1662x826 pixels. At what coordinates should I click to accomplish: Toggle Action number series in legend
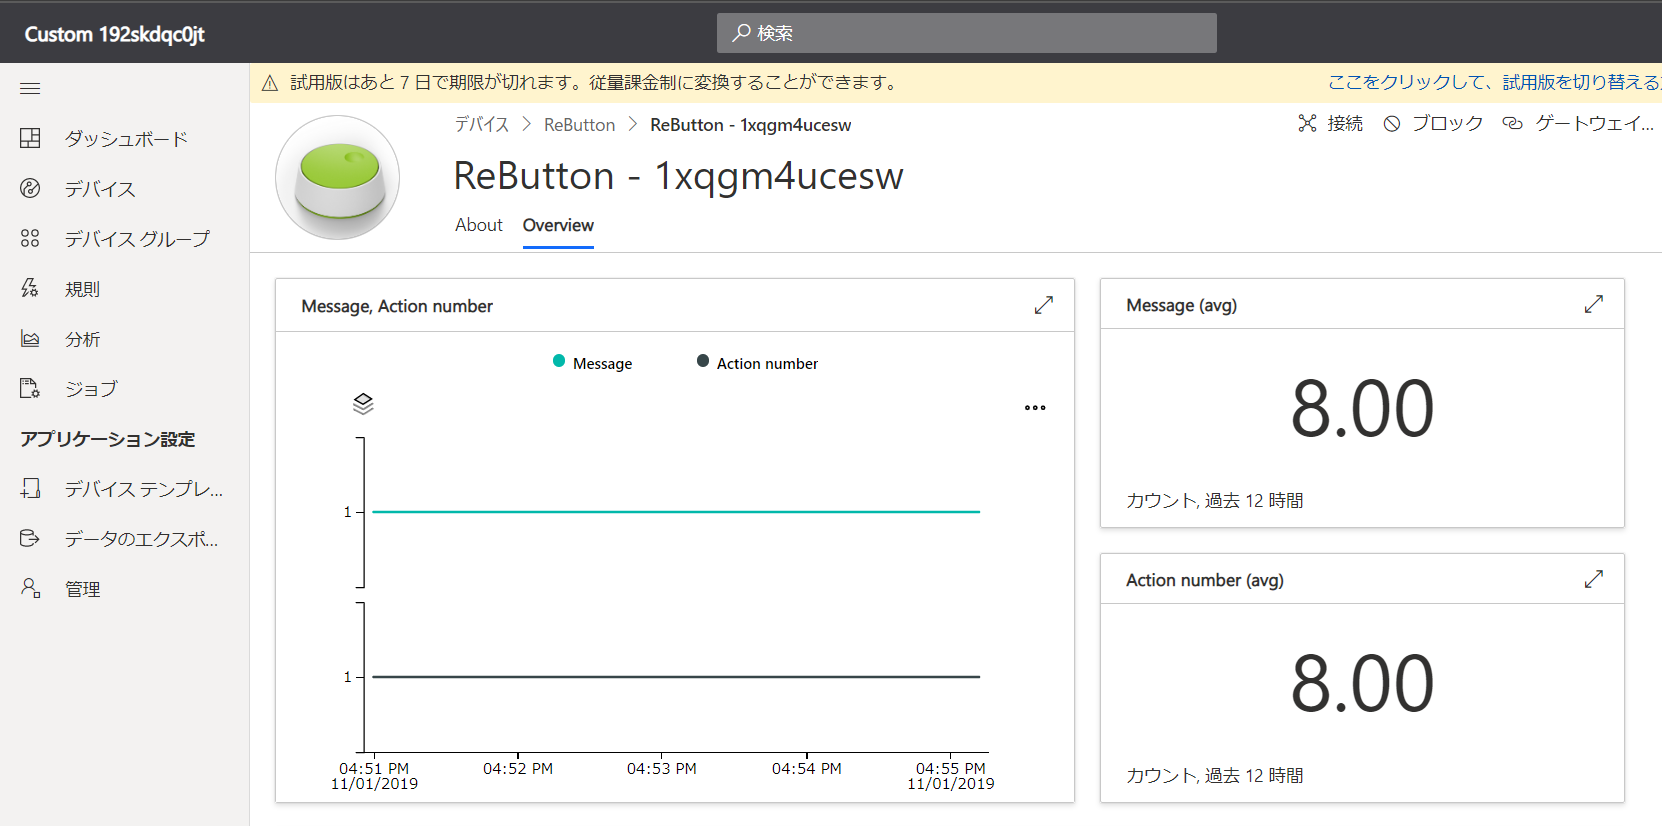coord(757,363)
